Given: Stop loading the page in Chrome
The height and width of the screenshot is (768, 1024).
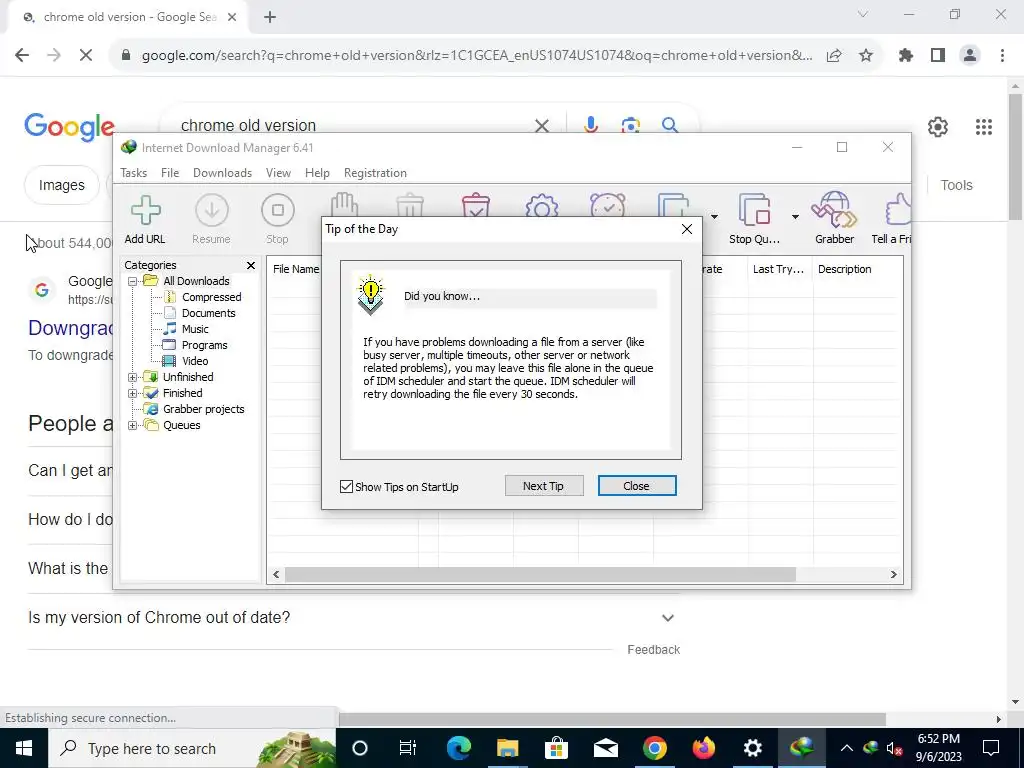Looking at the screenshot, I should (x=86, y=56).
